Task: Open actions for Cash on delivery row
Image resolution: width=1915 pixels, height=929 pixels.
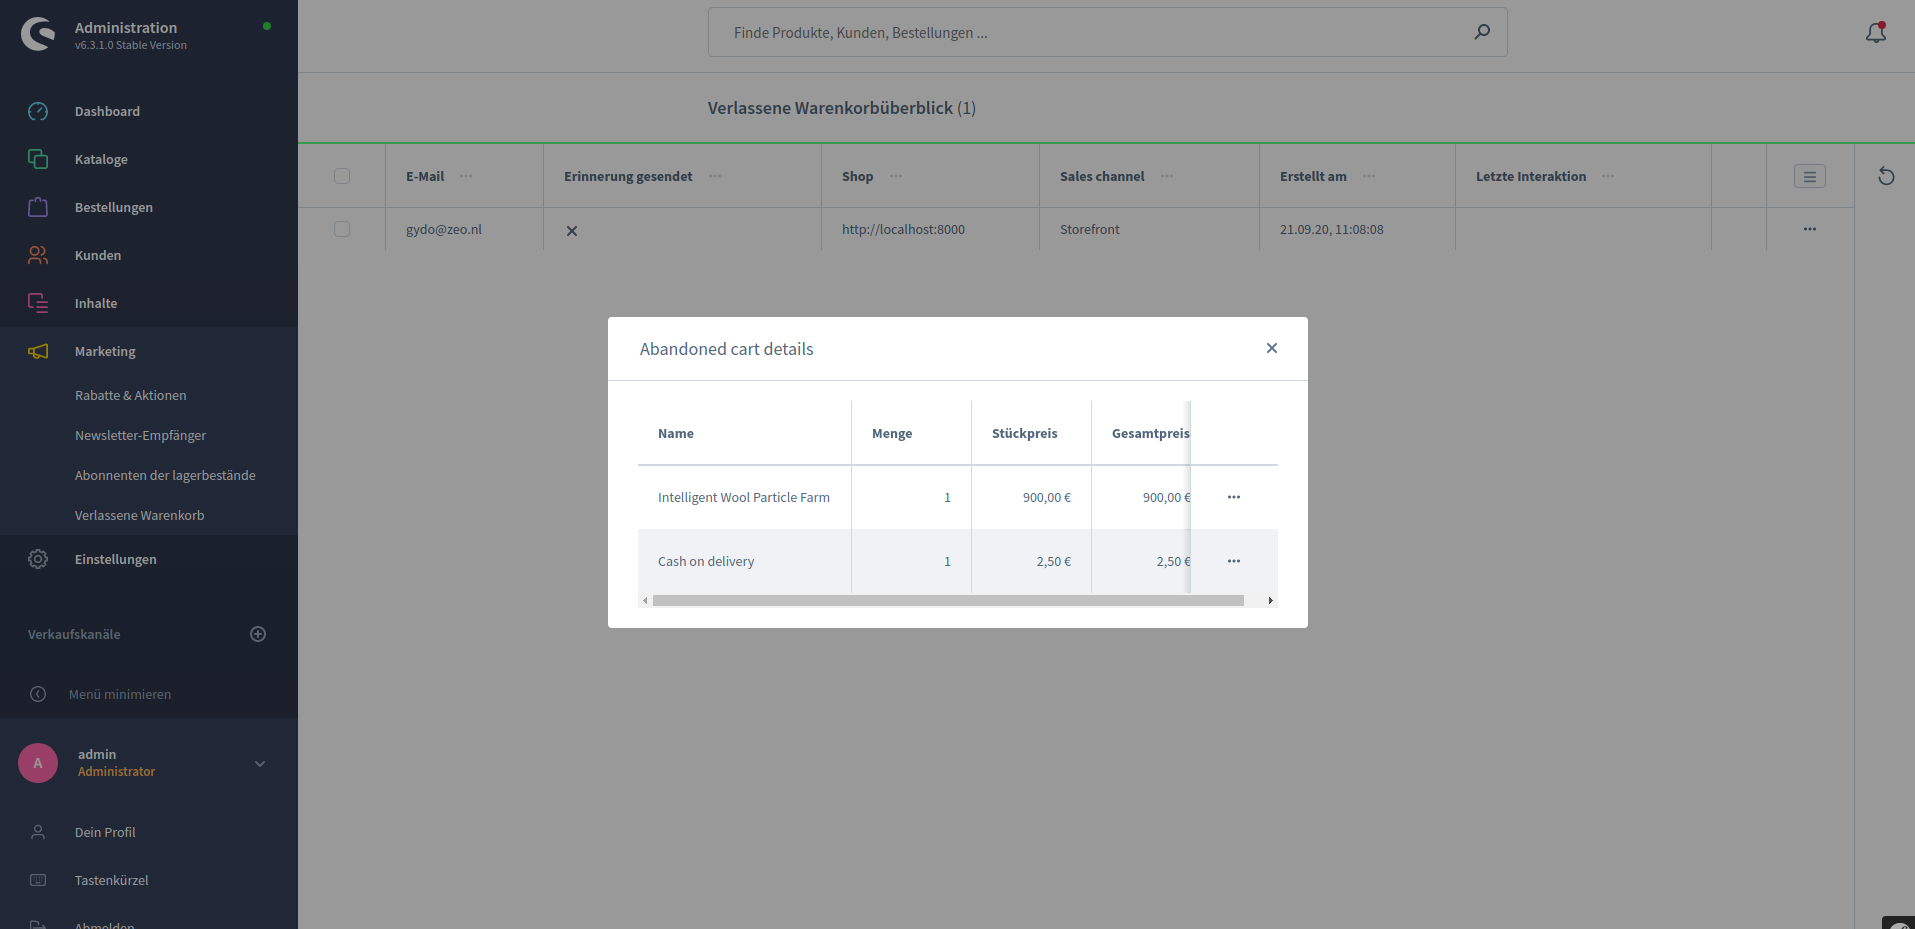Action: (1234, 561)
